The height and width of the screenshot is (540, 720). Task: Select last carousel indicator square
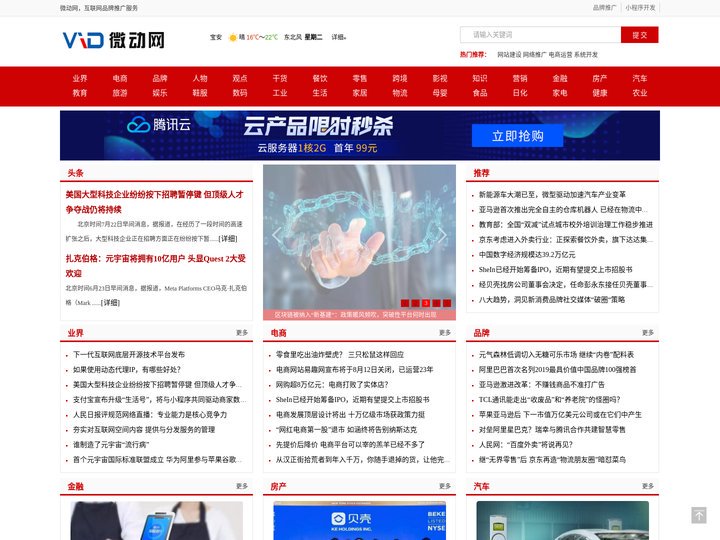(447, 303)
